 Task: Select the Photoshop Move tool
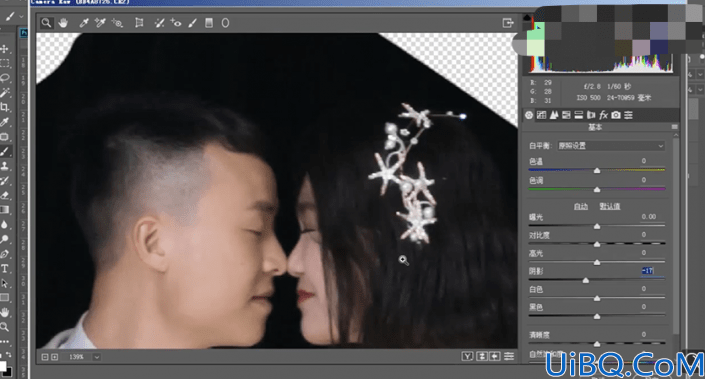click(x=5, y=49)
